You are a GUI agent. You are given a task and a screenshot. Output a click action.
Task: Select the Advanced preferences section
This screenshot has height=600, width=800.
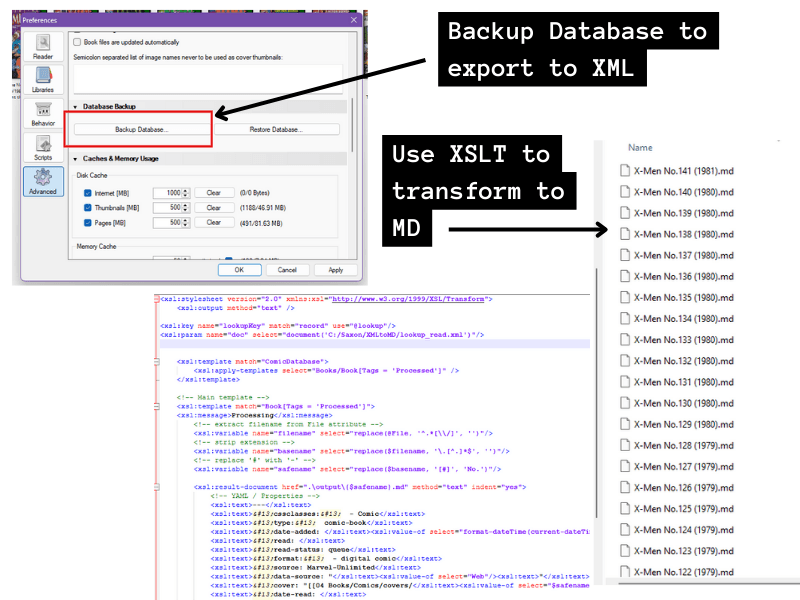coord(43,183)
